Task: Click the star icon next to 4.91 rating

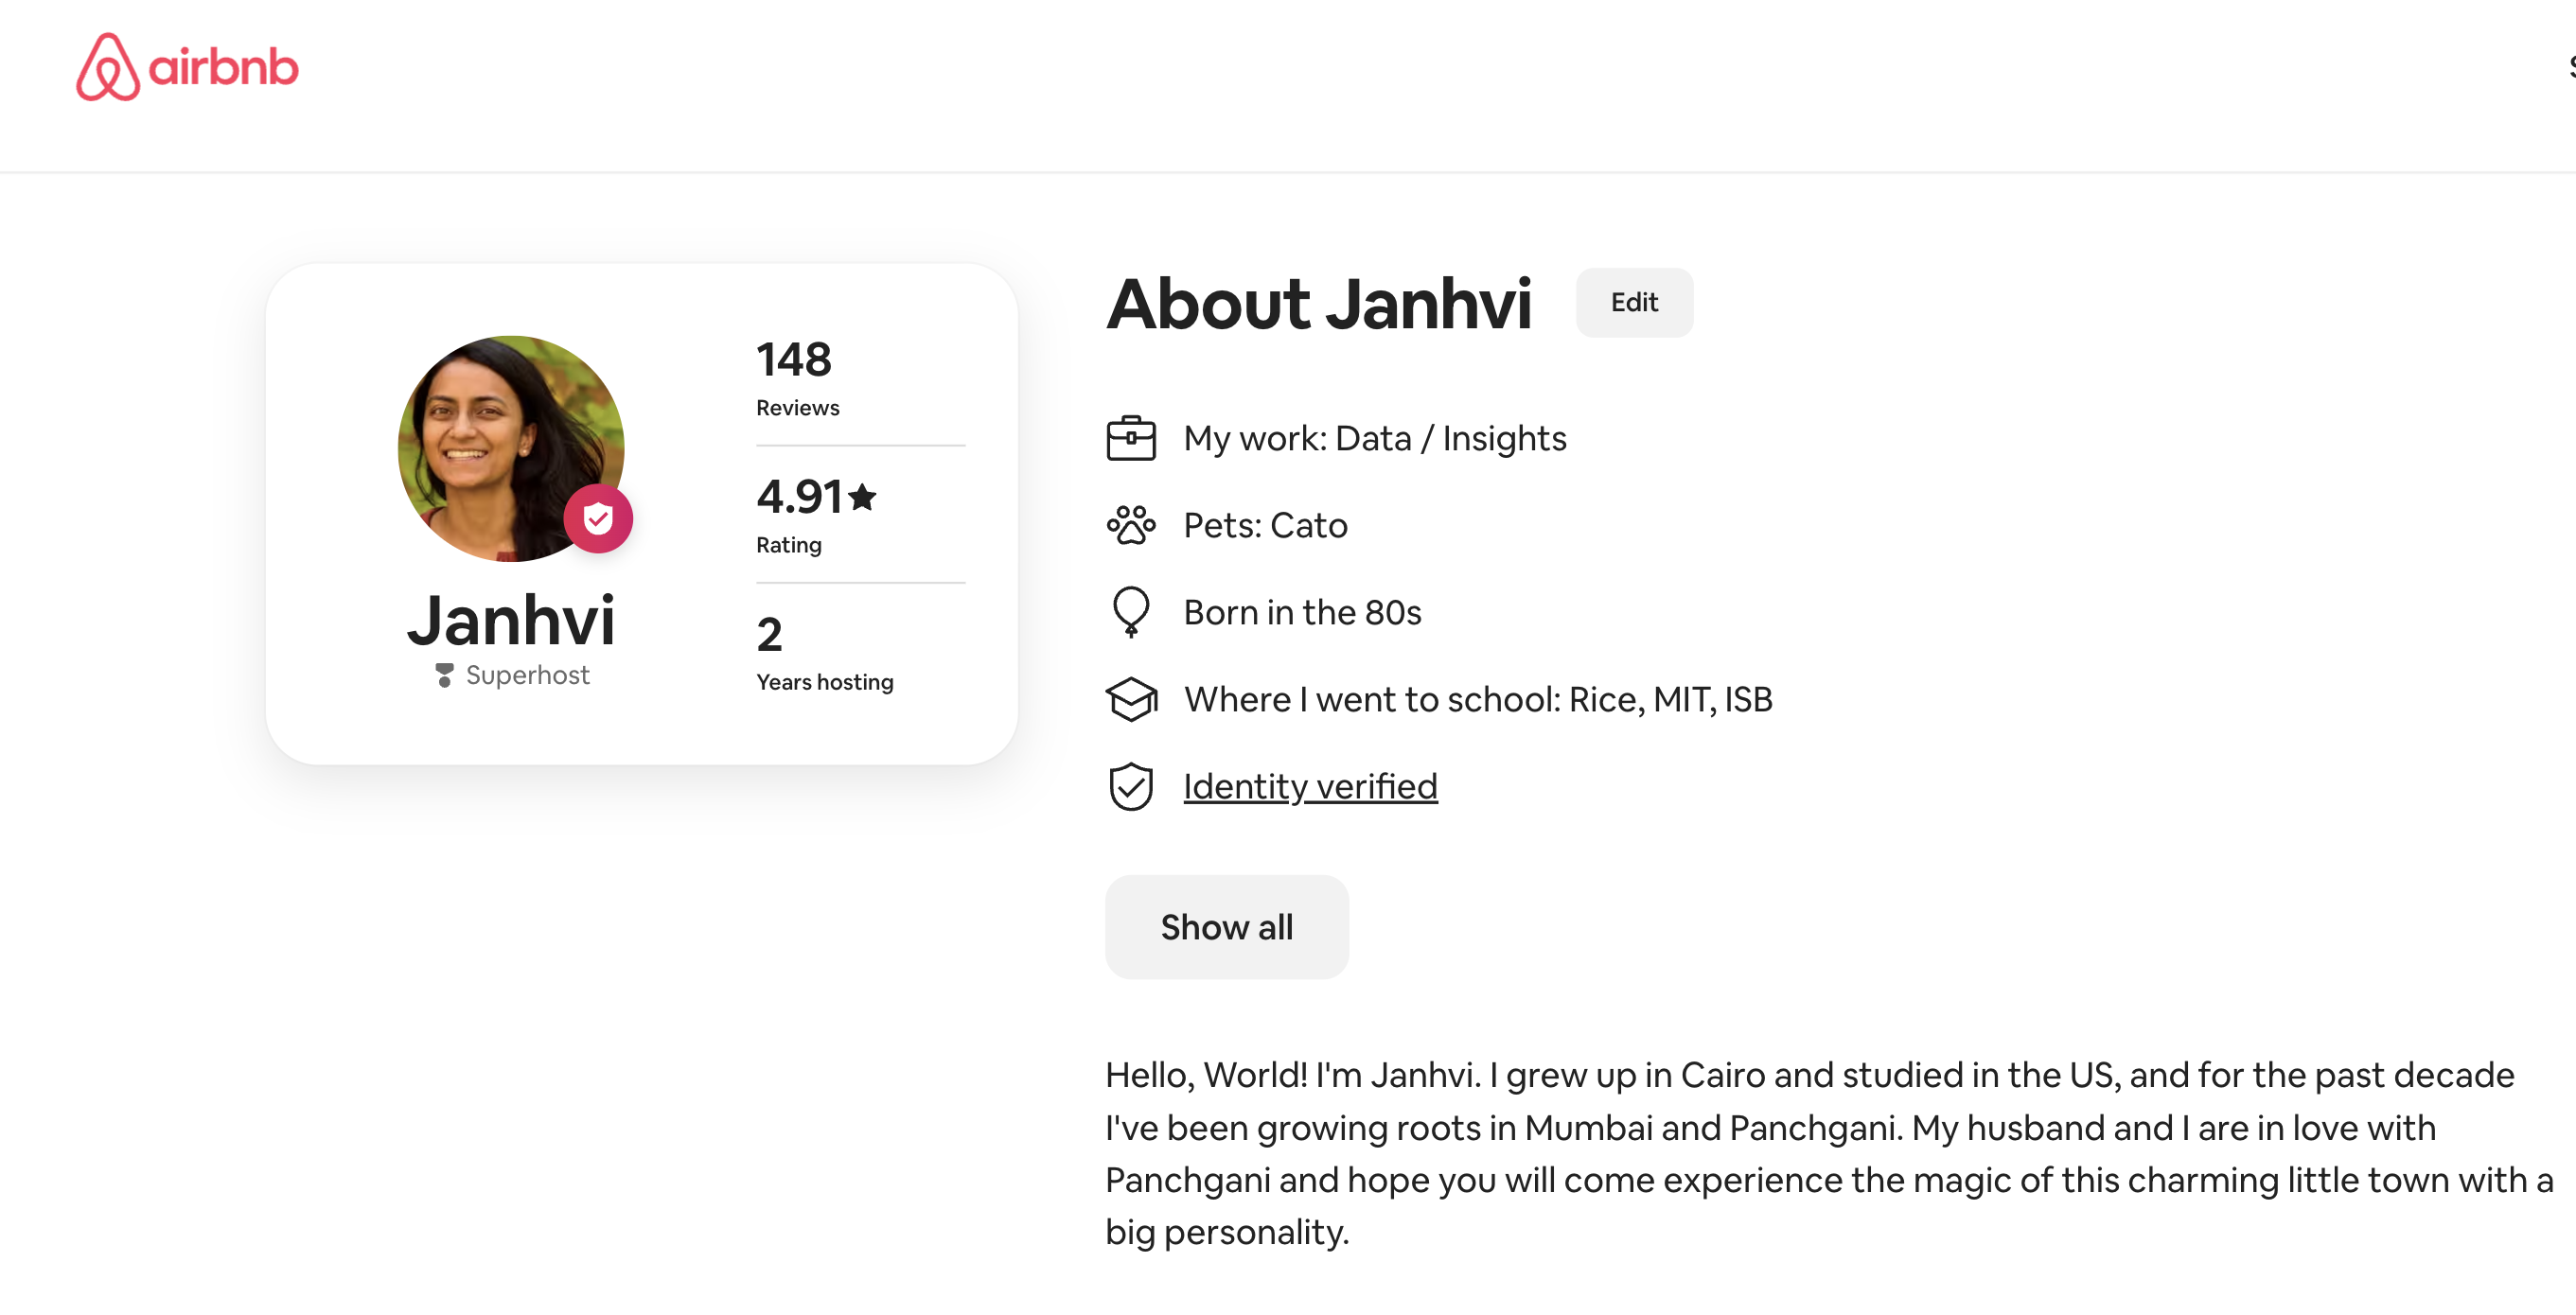Action: pyautogui.click(x=864, y=496)
